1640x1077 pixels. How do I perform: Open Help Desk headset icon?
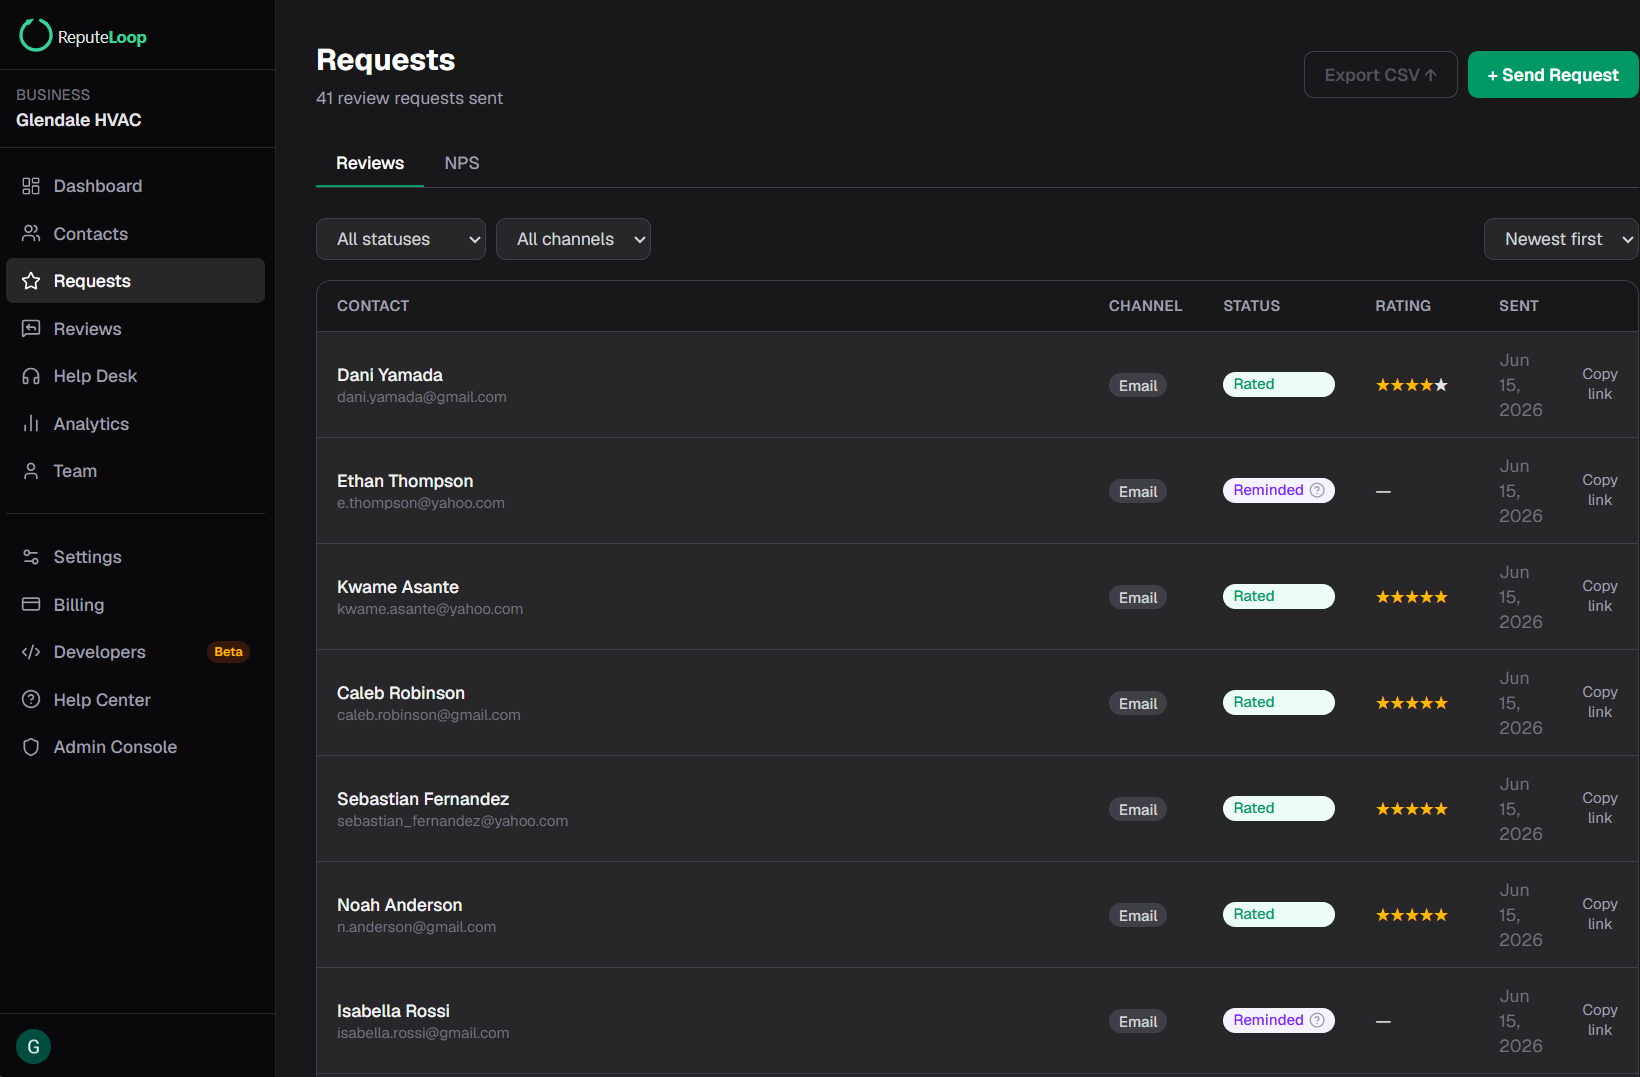[31, 376]
